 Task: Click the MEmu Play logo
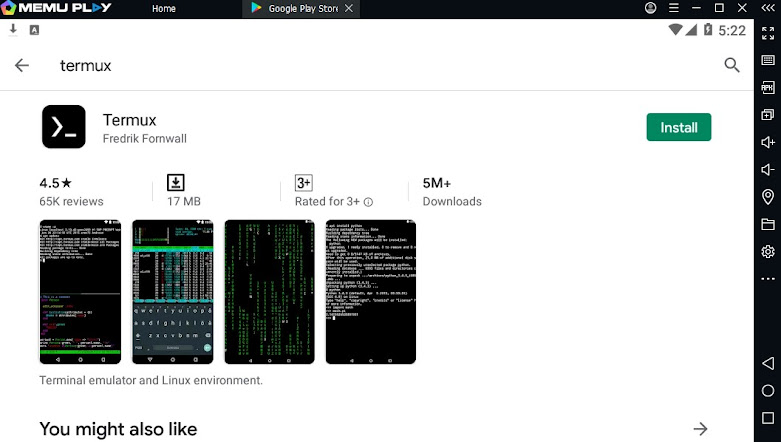tap(56, 8)
